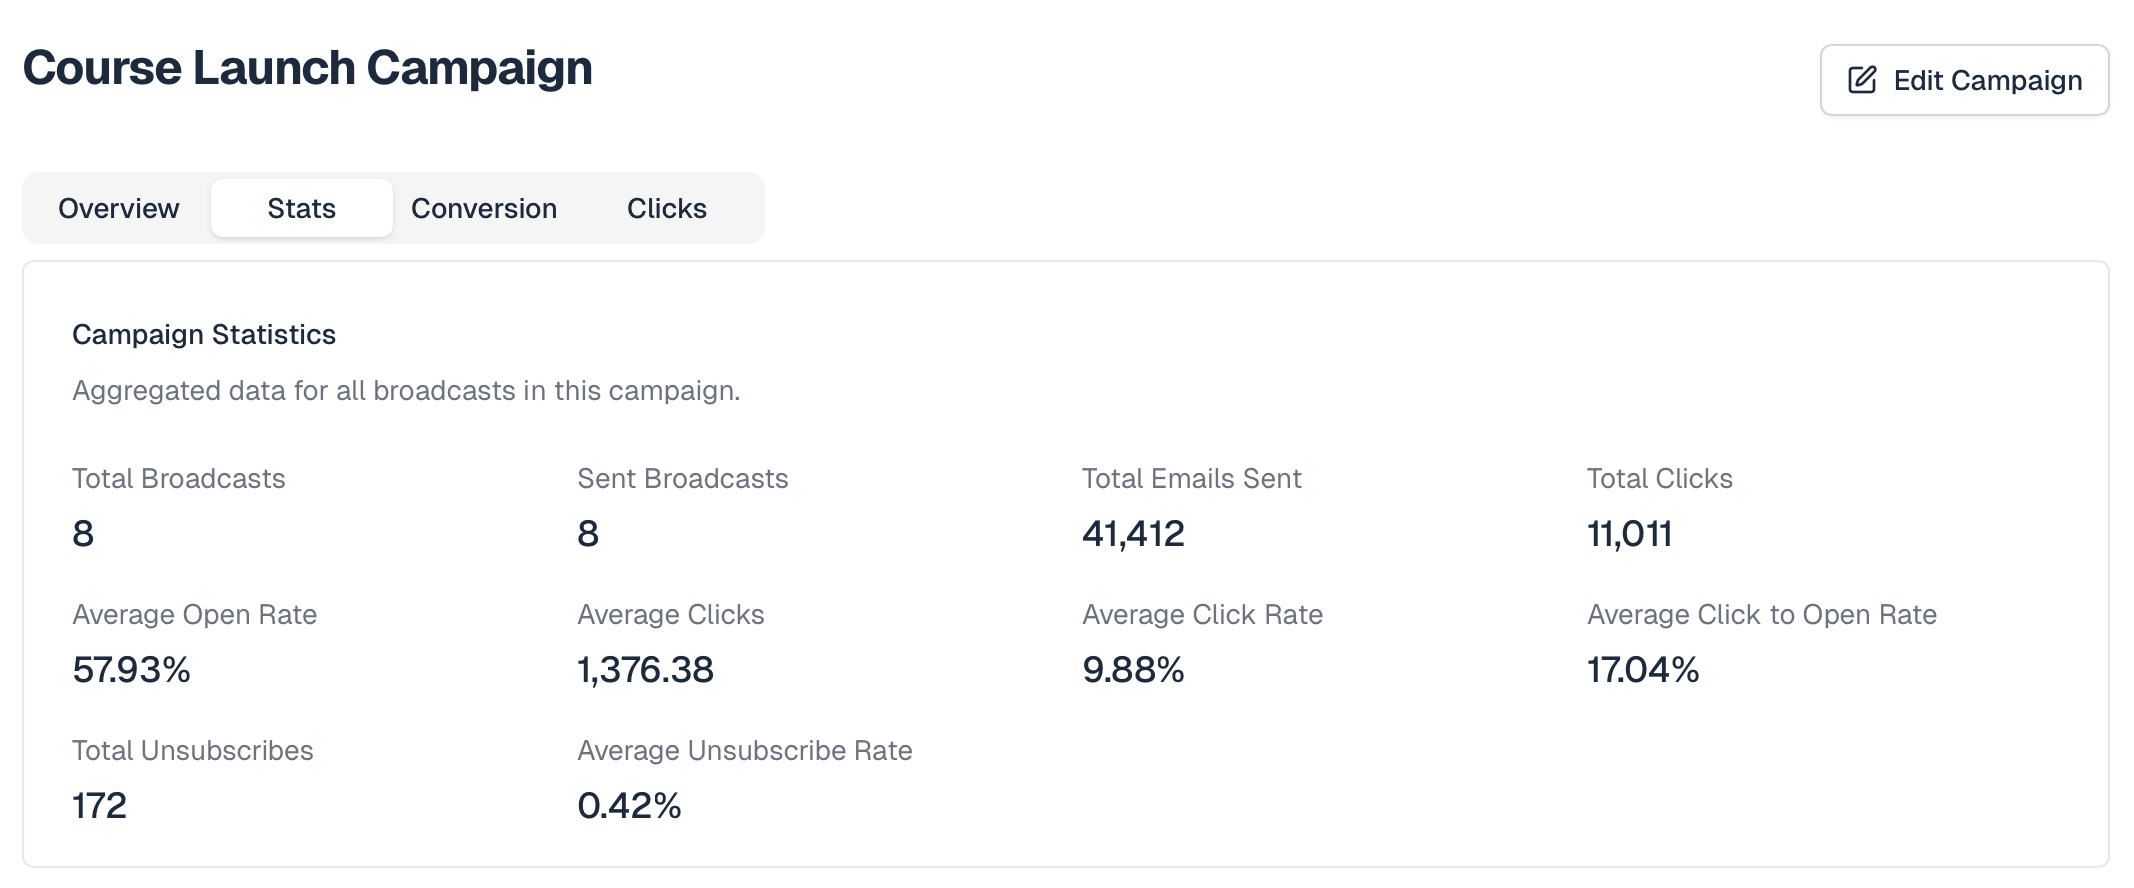Select the Total Clicks value 11,011
The width and height of the screenshot is (2134, 888).
pos(1629,533)
